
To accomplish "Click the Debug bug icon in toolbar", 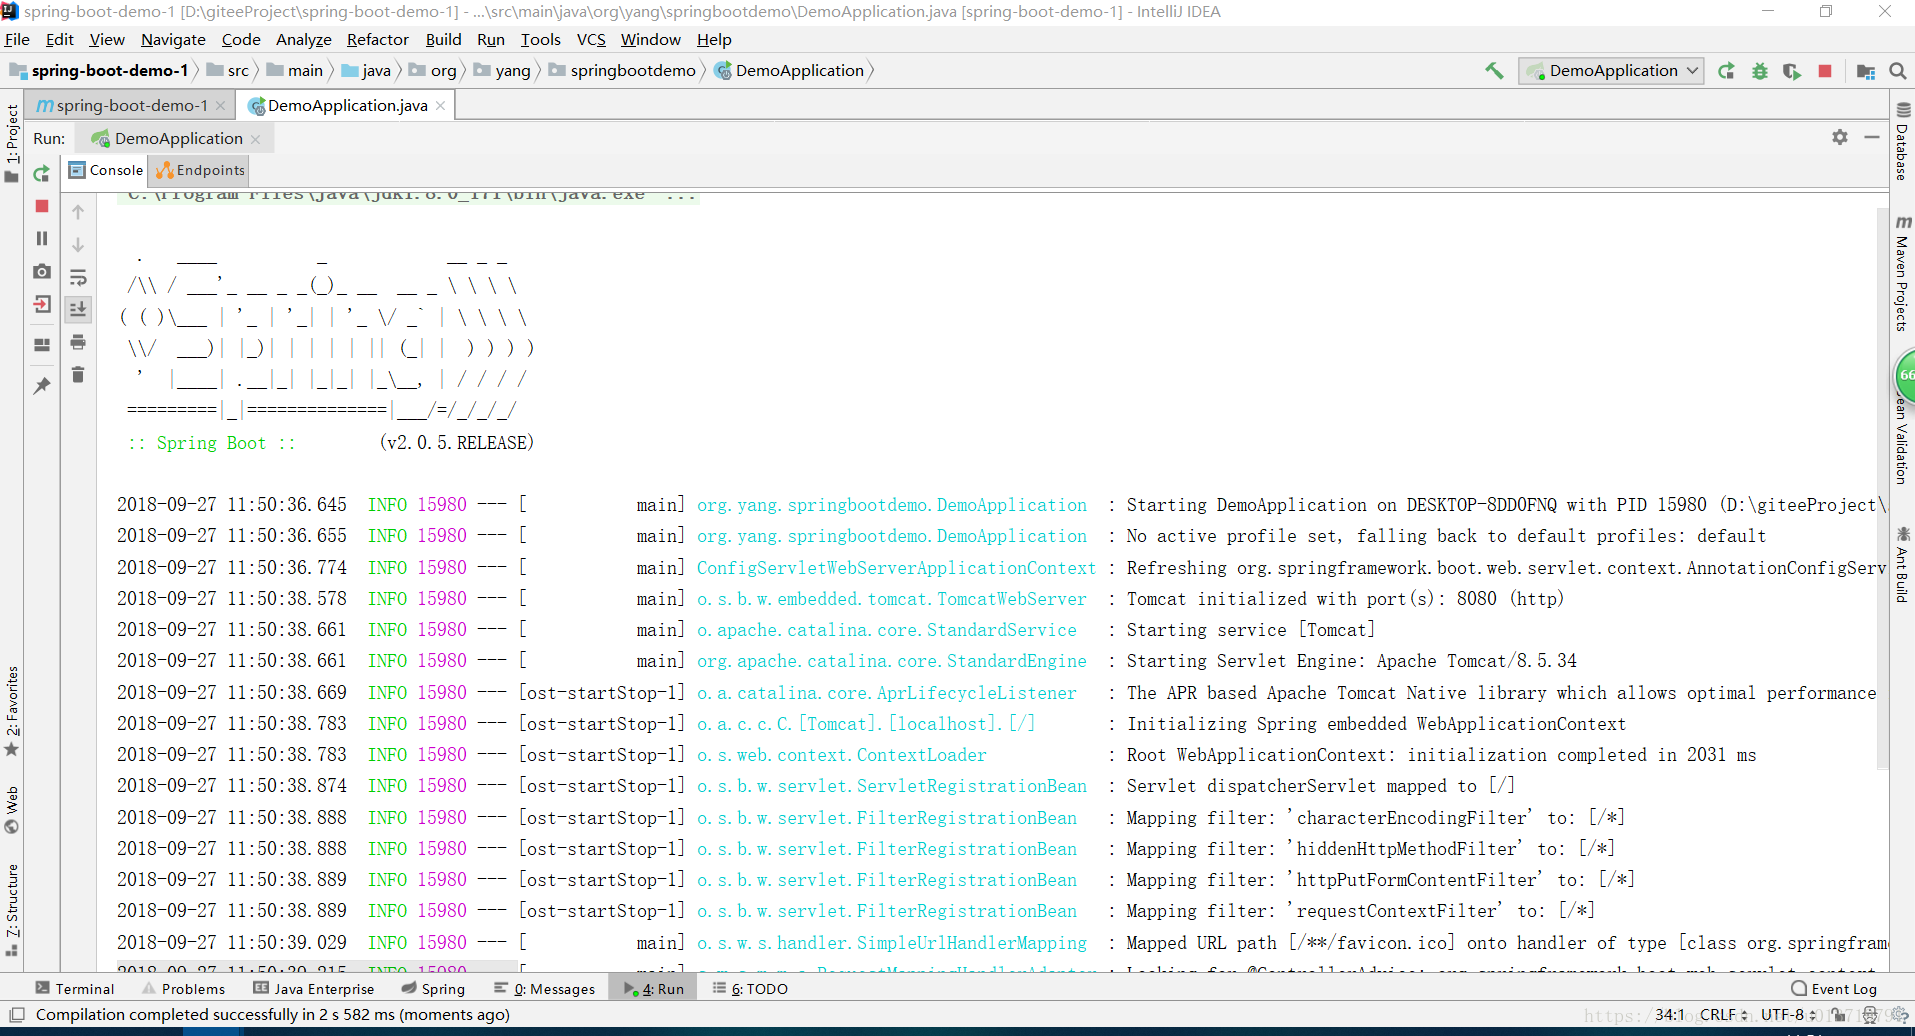I will (1760, 71).
